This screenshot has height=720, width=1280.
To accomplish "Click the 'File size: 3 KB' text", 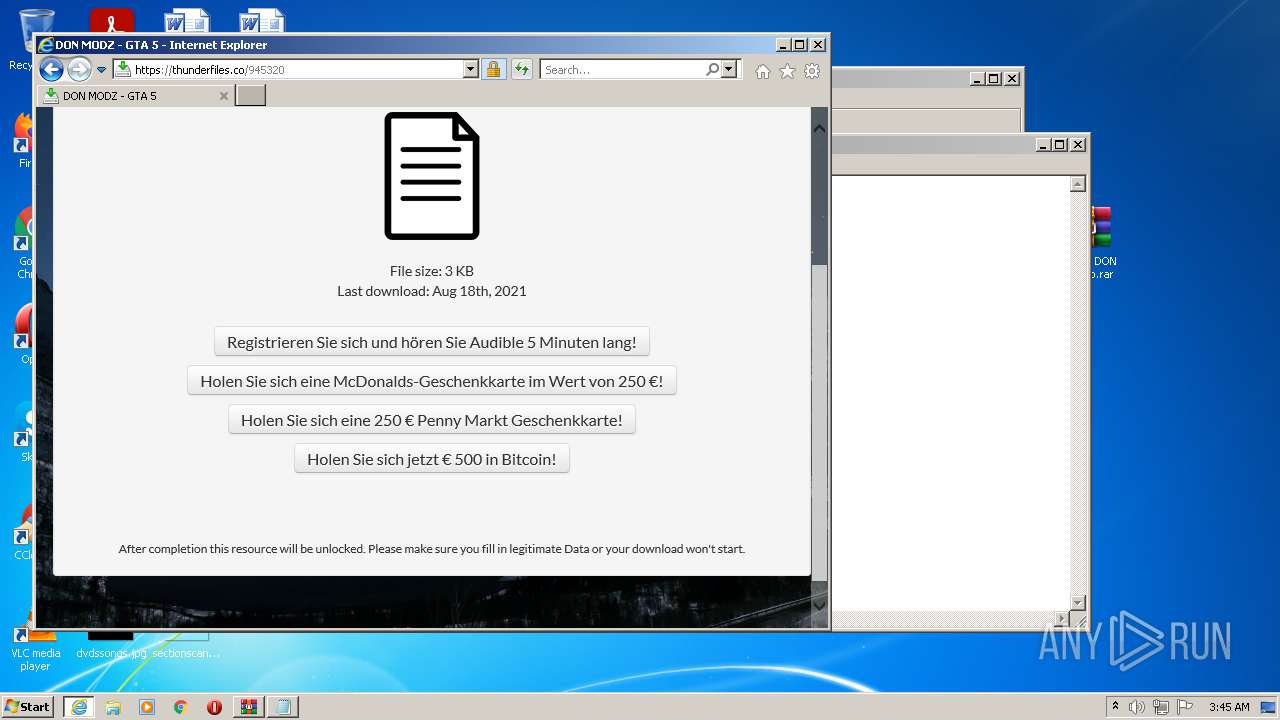I will point(432,271).
